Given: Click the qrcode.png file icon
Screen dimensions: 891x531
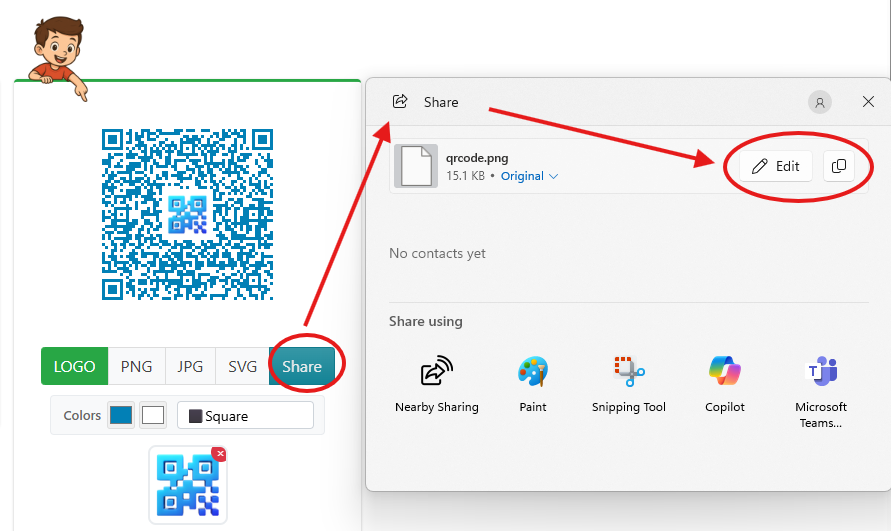Looking at the screenshot, I should pyautogui.click(x=416, y=166).
